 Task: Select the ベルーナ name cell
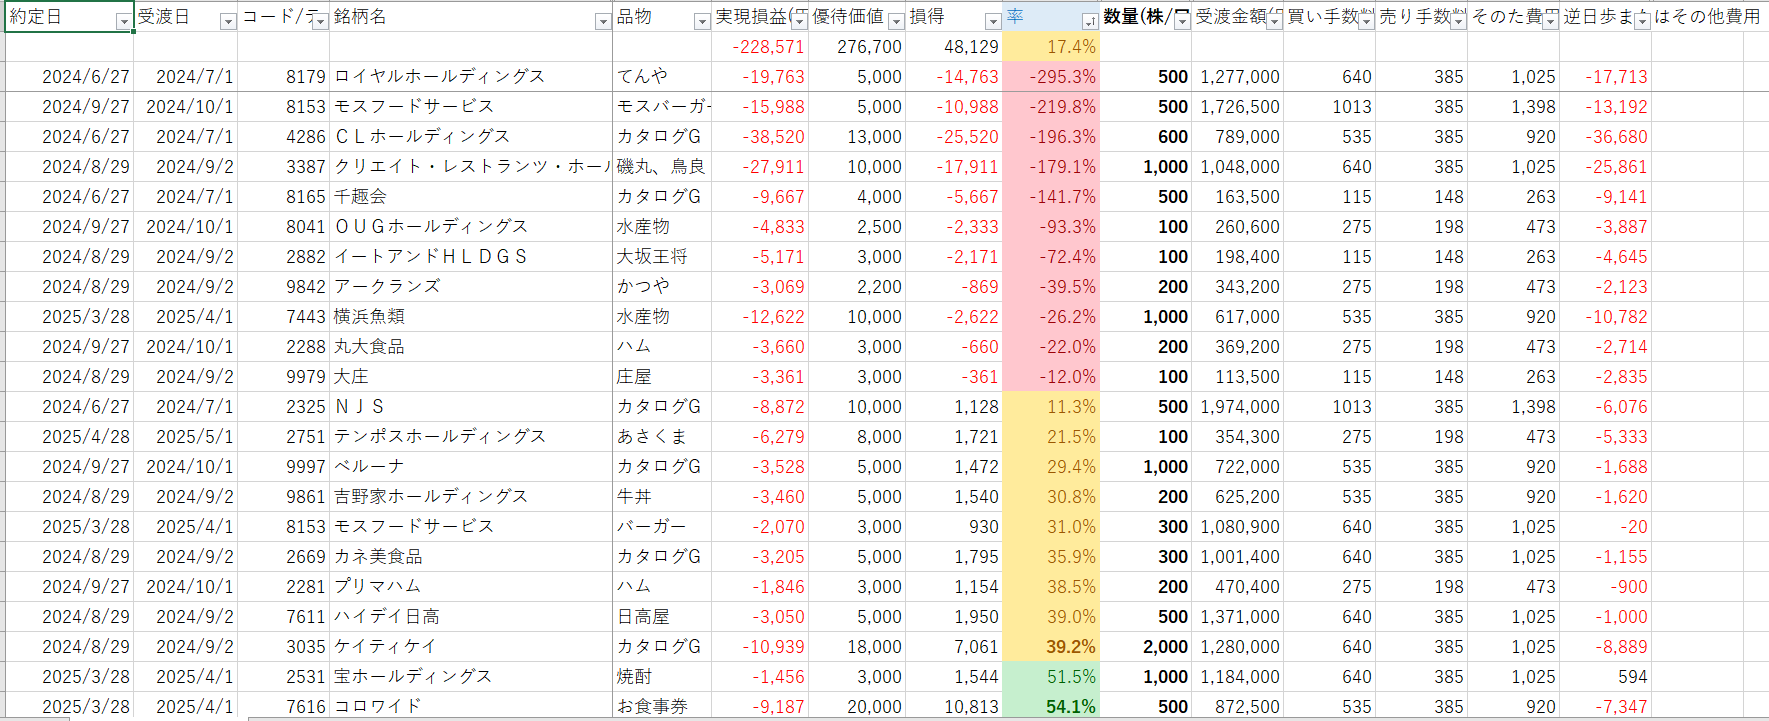[x=471, y=467]
